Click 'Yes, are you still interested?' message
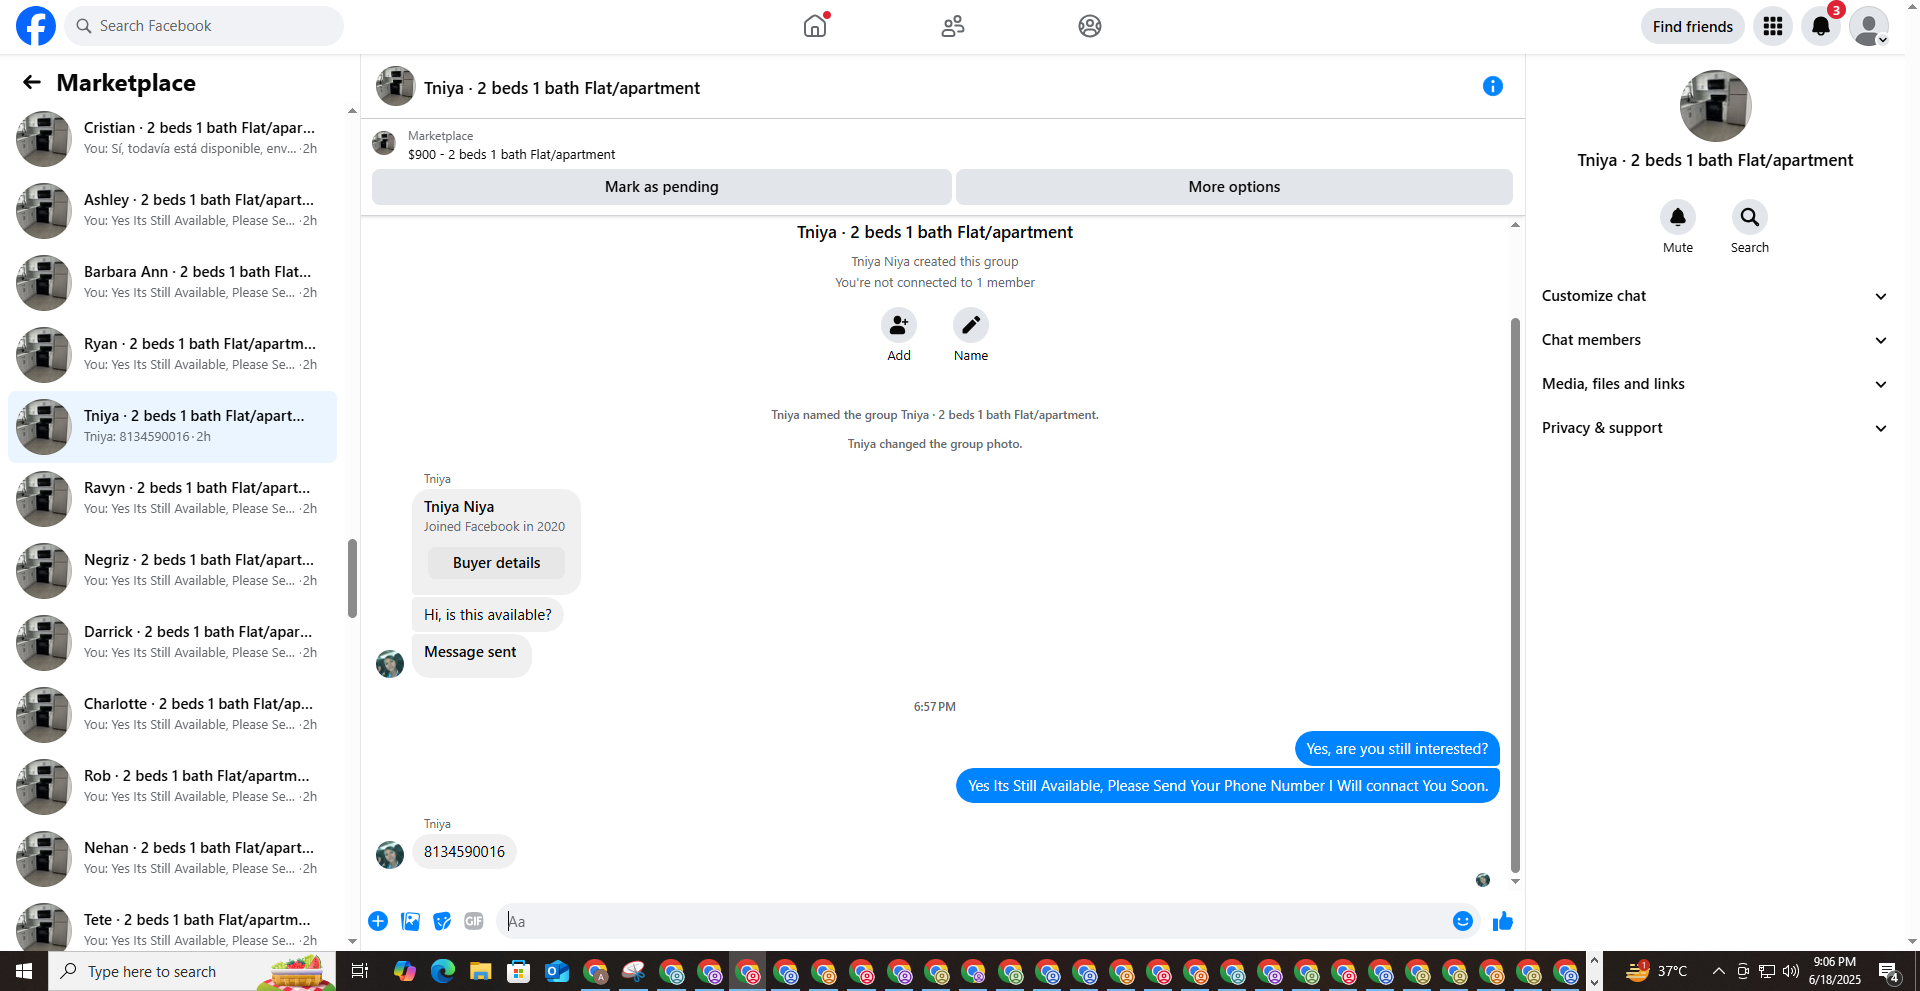 [1396, 749]
